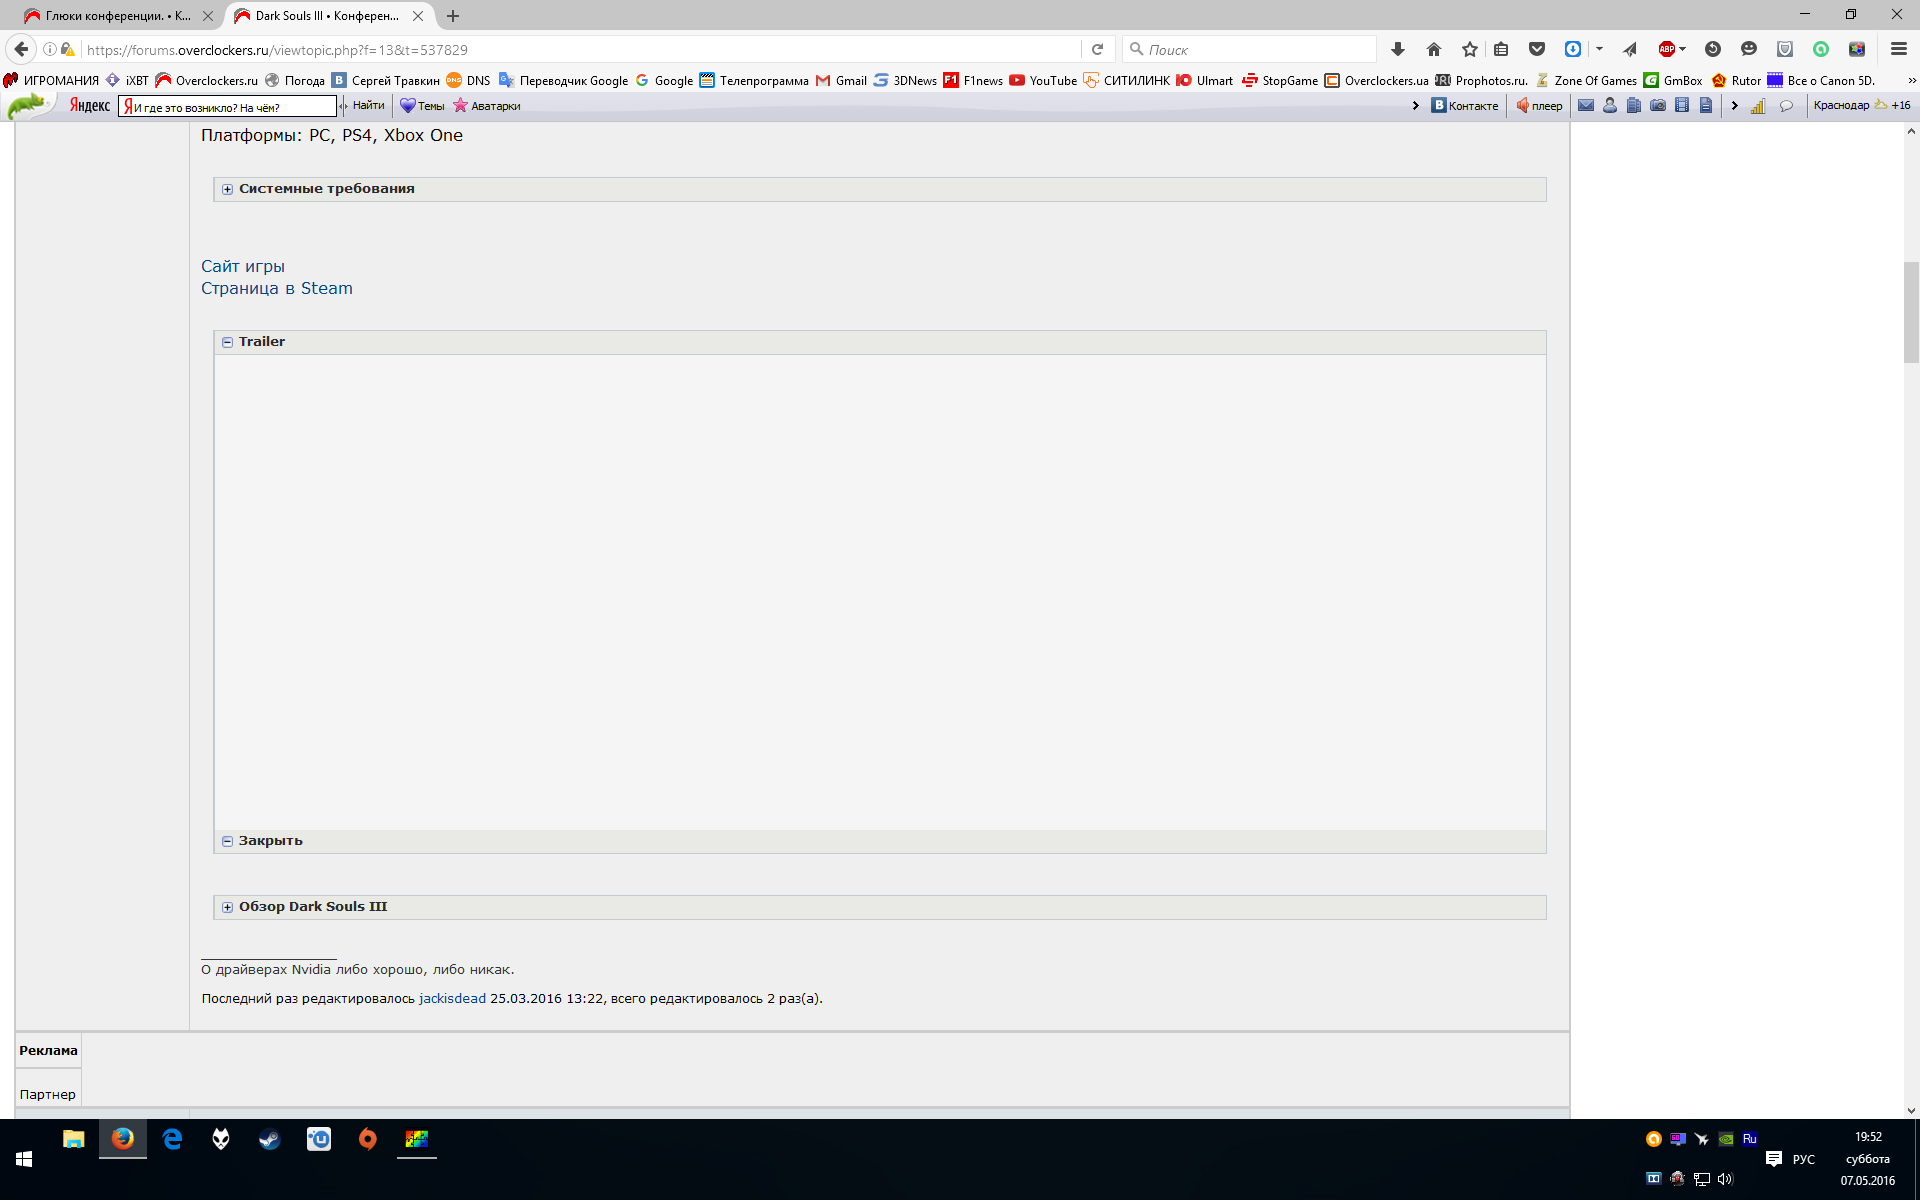
Task: Click the mail envelope icon in the Yandex bar
Action: click(1586, 106)
